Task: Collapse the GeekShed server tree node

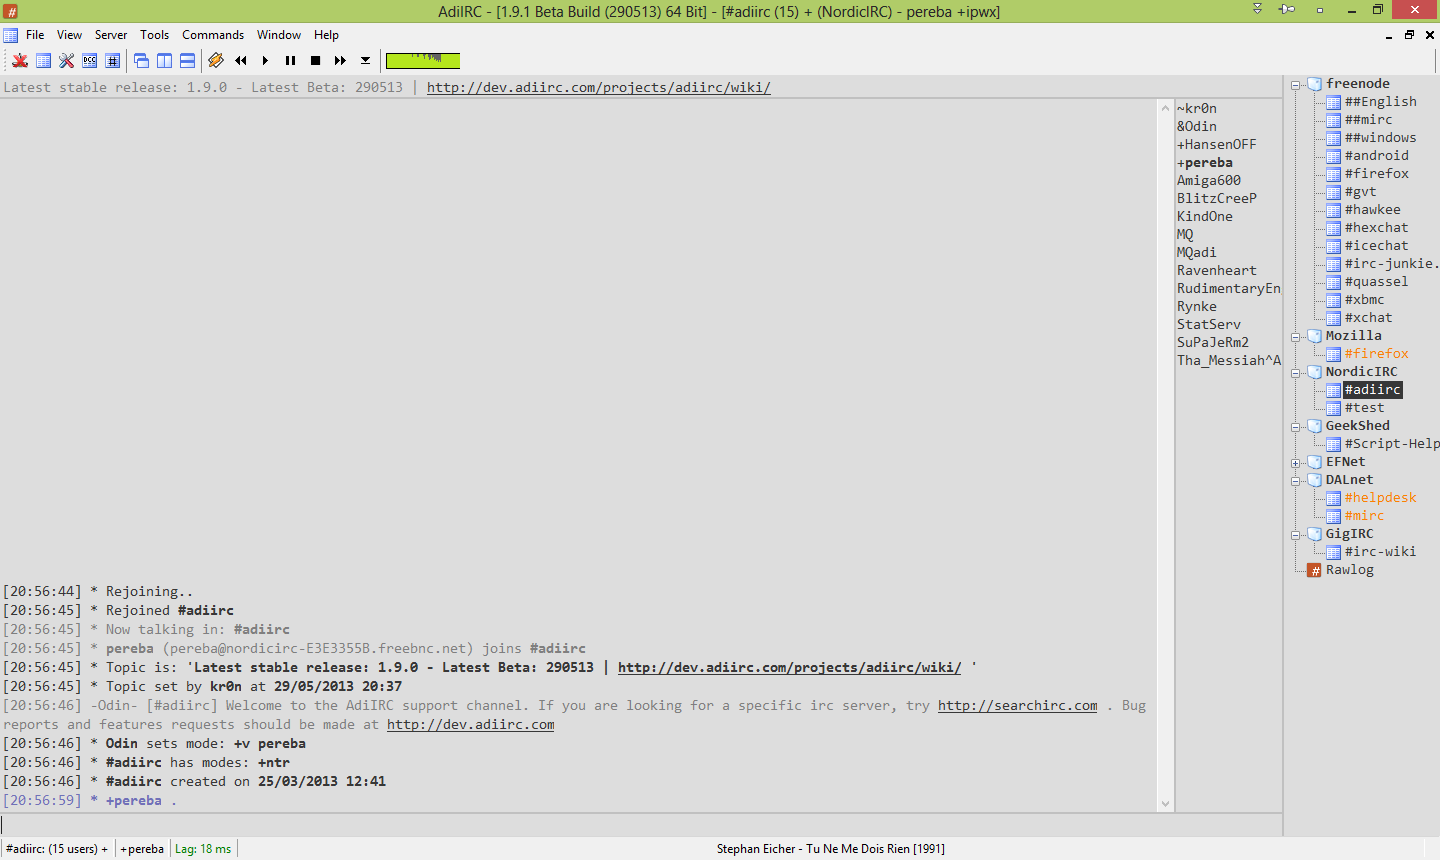Action: [x=1296, y=427]
